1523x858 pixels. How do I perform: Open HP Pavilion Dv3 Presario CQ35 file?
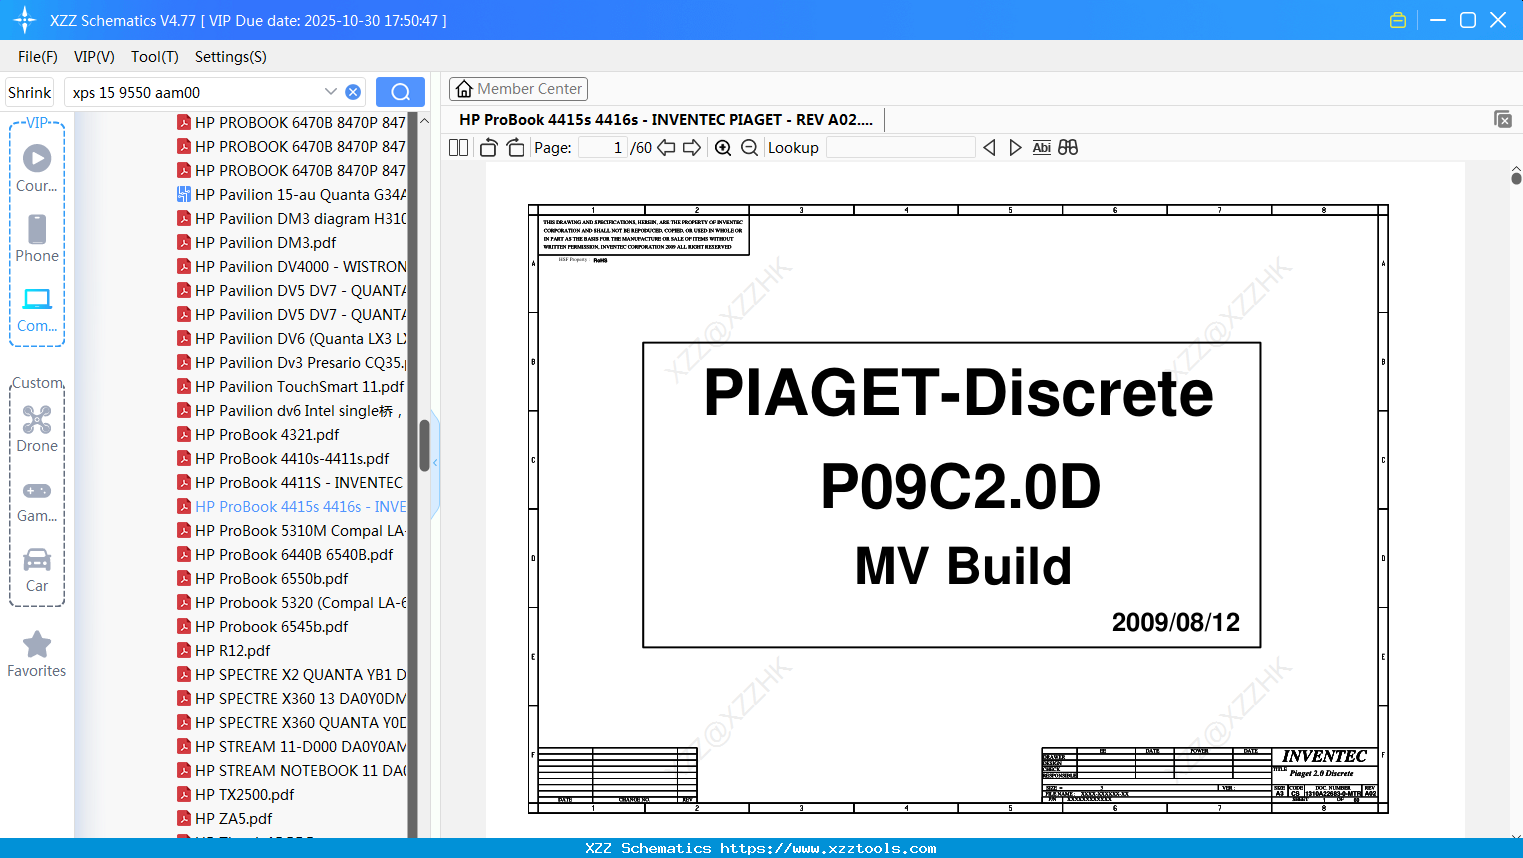tap(292, 363)
